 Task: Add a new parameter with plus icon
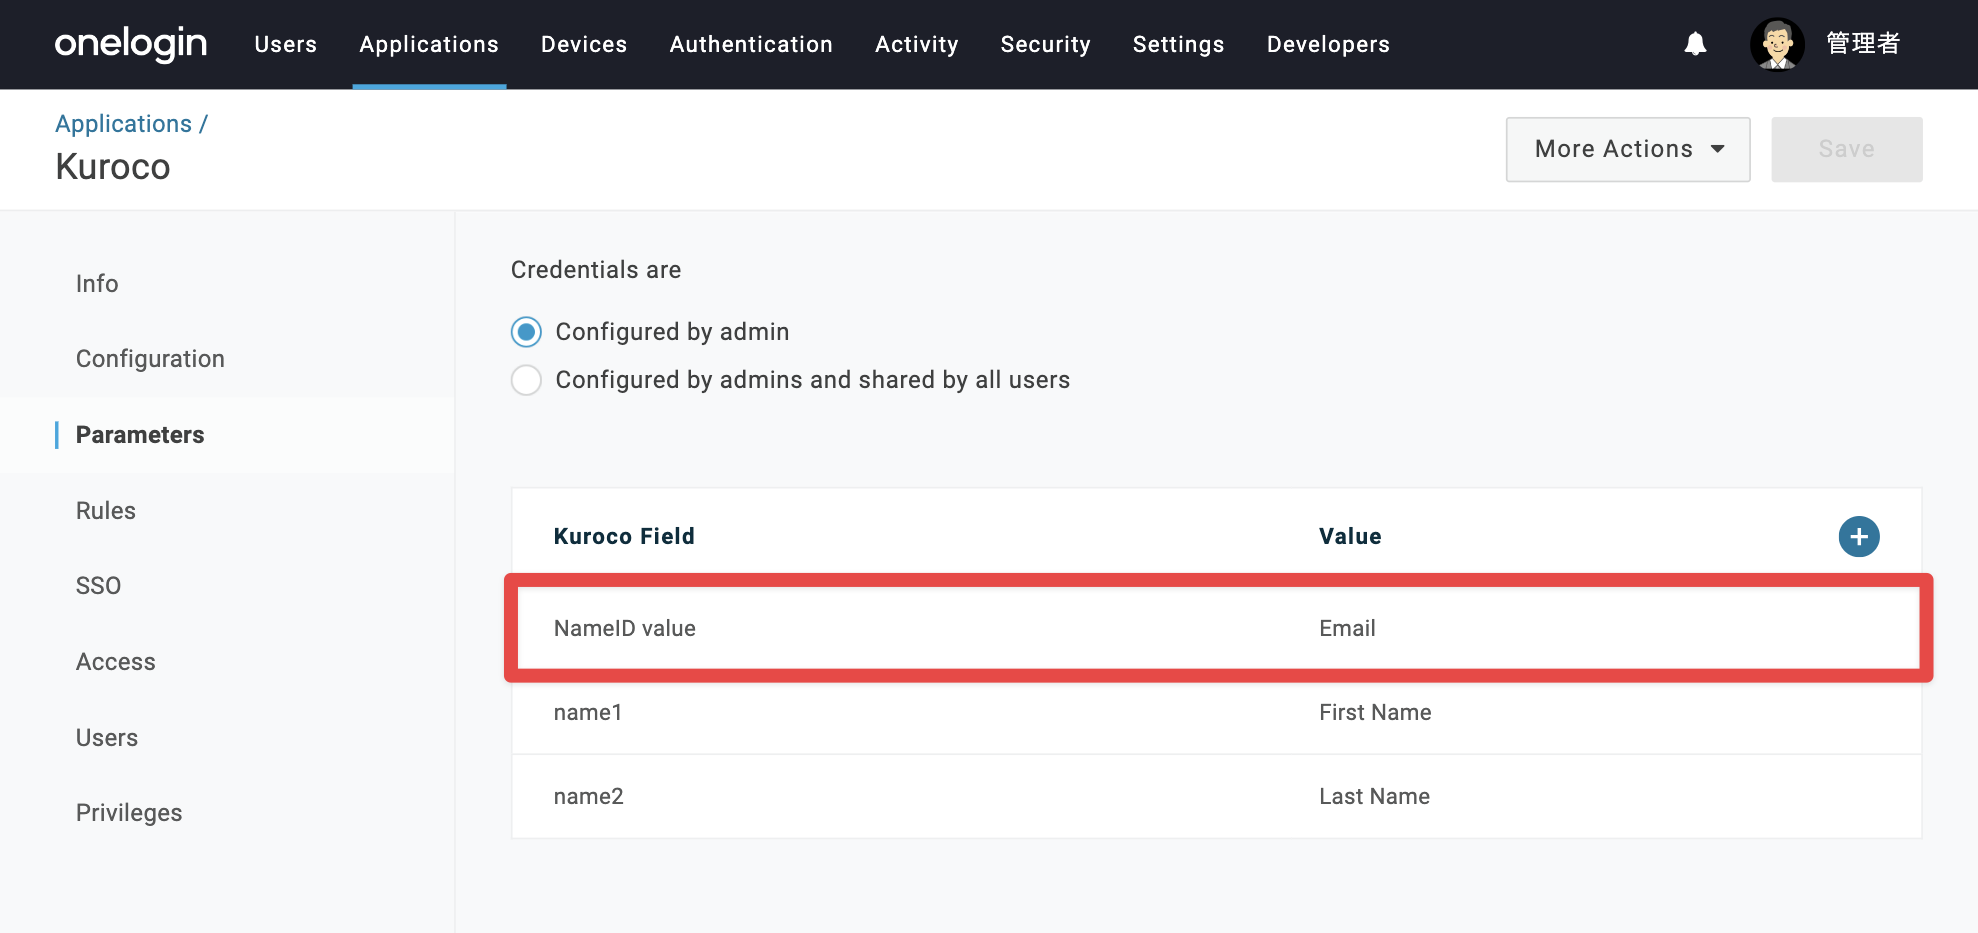pos(1859,537)
